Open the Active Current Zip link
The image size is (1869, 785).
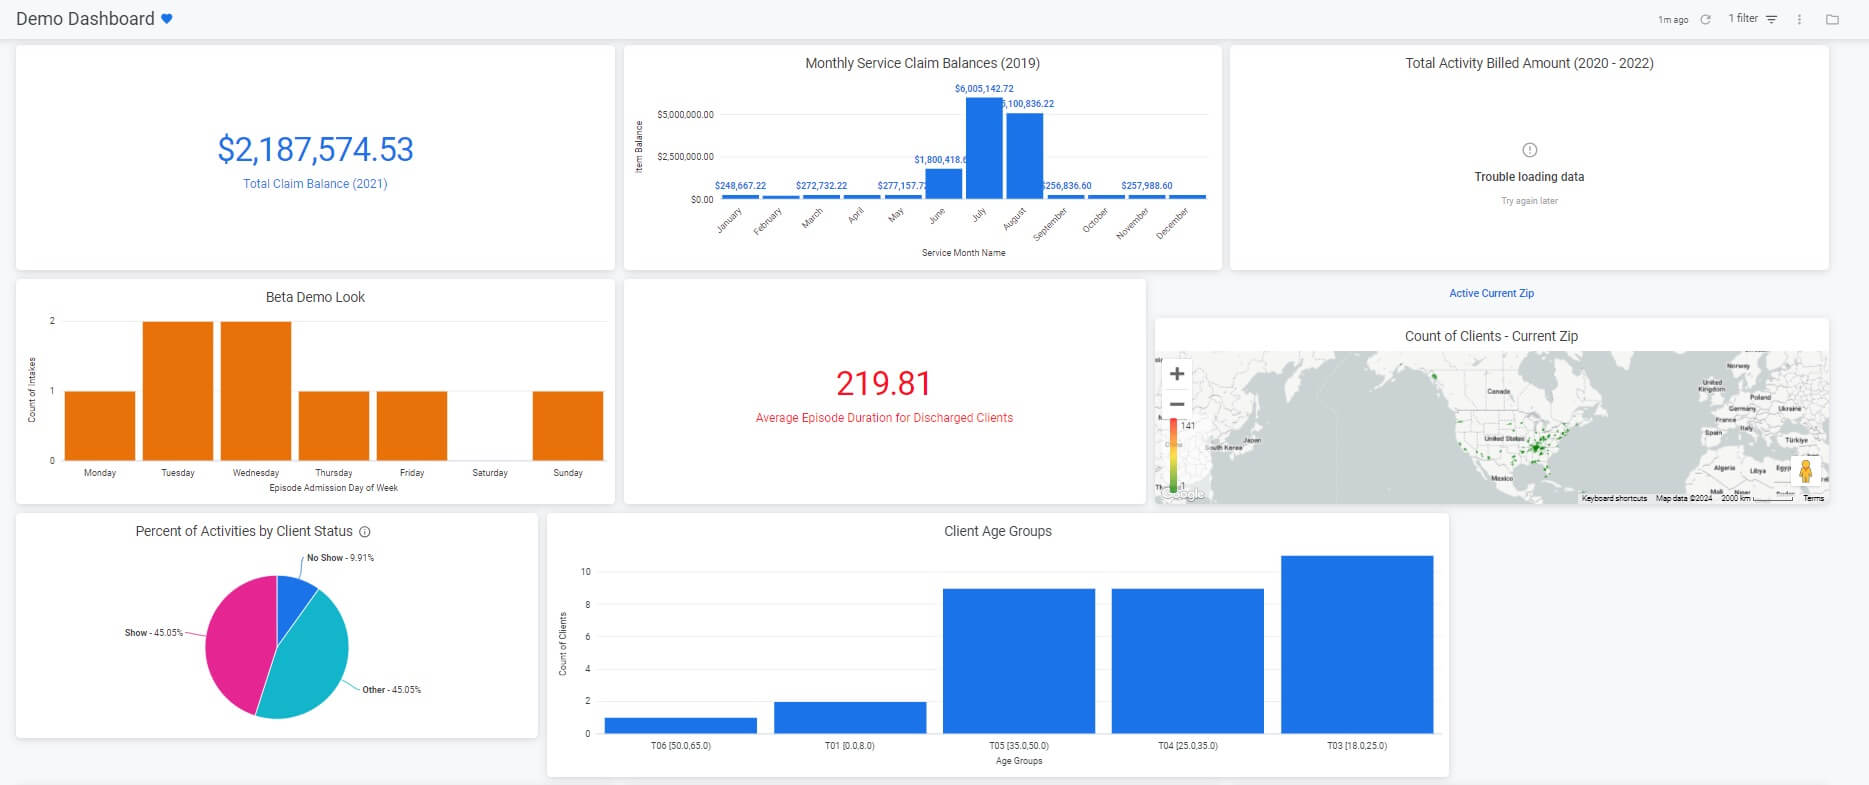tap(1491, 293)
